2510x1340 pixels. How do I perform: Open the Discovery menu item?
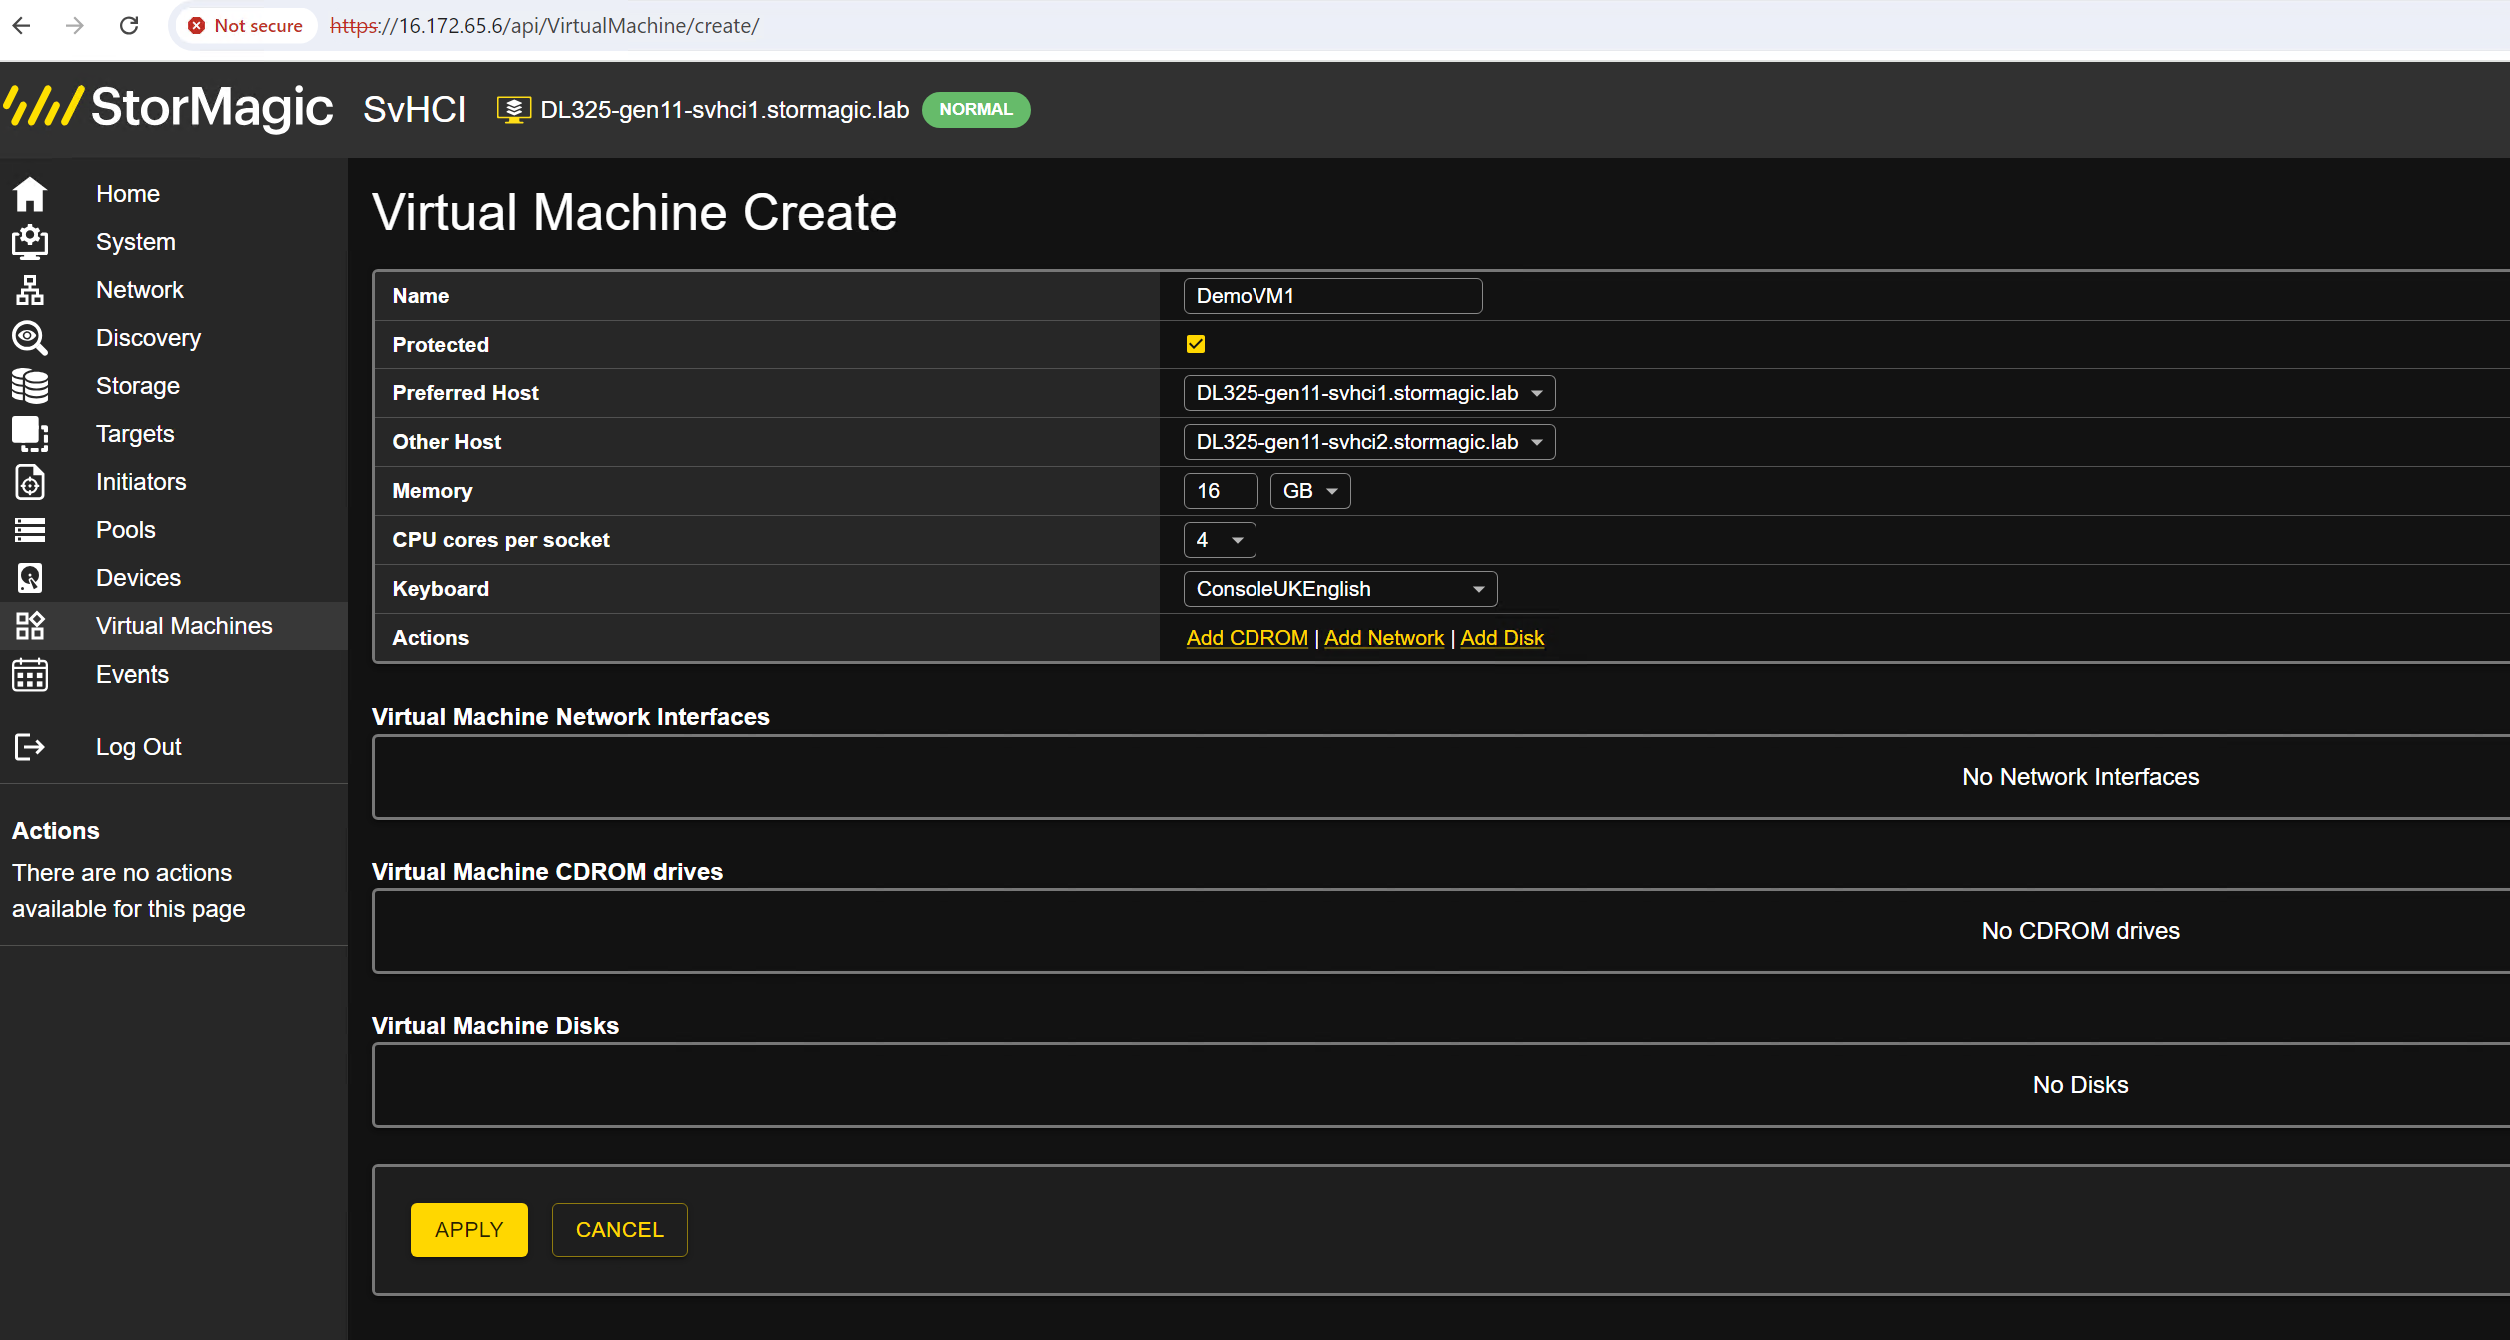(148, 338)
